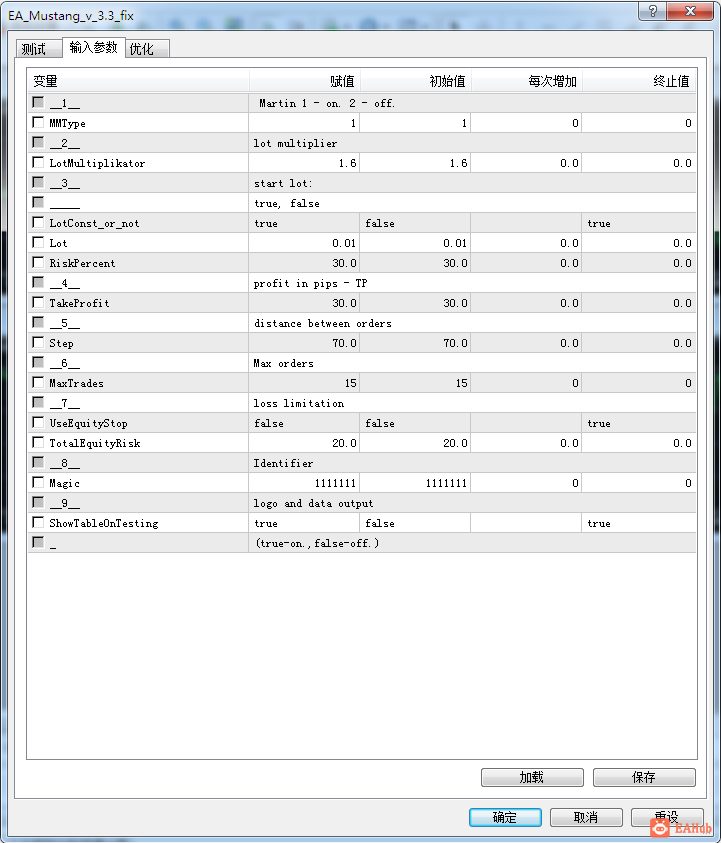This screenshot has width=721, height=843.
Task: Check the RiskPercent checkbox
Action: (x=38, y=262)
